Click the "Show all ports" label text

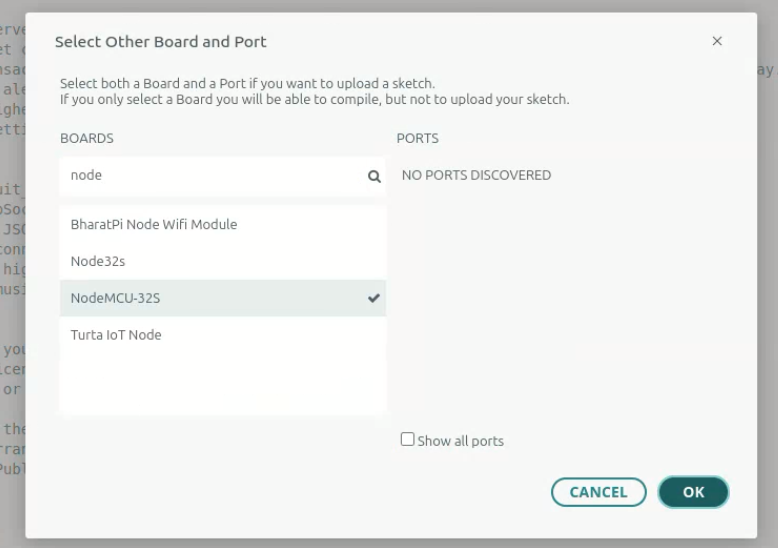pyautogui.click(x=461, y=441)
